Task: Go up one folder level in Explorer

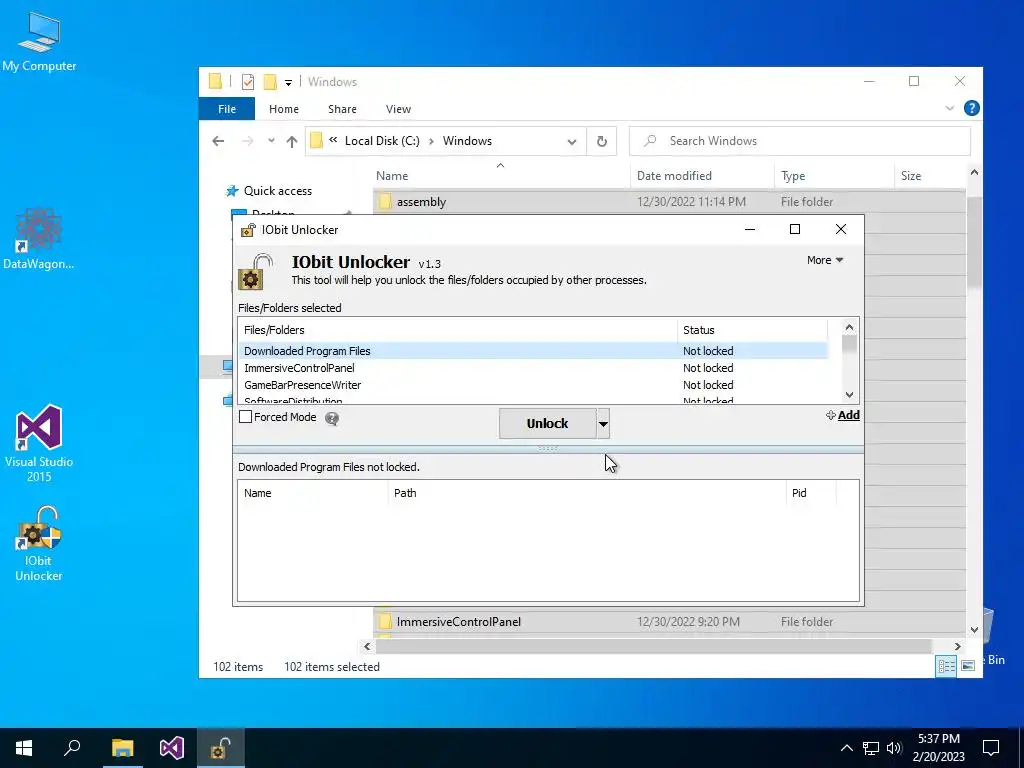Action: click(292, 141)
